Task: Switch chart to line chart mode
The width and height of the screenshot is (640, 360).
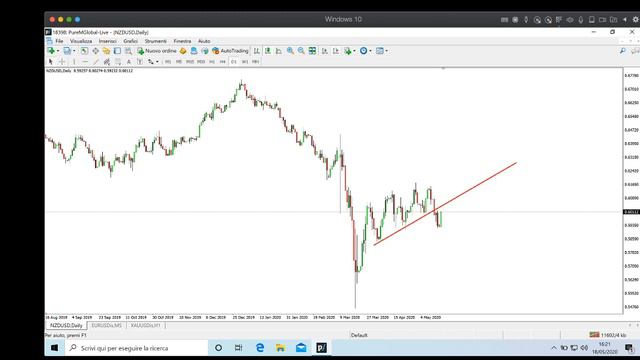Action: click(279, 51)
